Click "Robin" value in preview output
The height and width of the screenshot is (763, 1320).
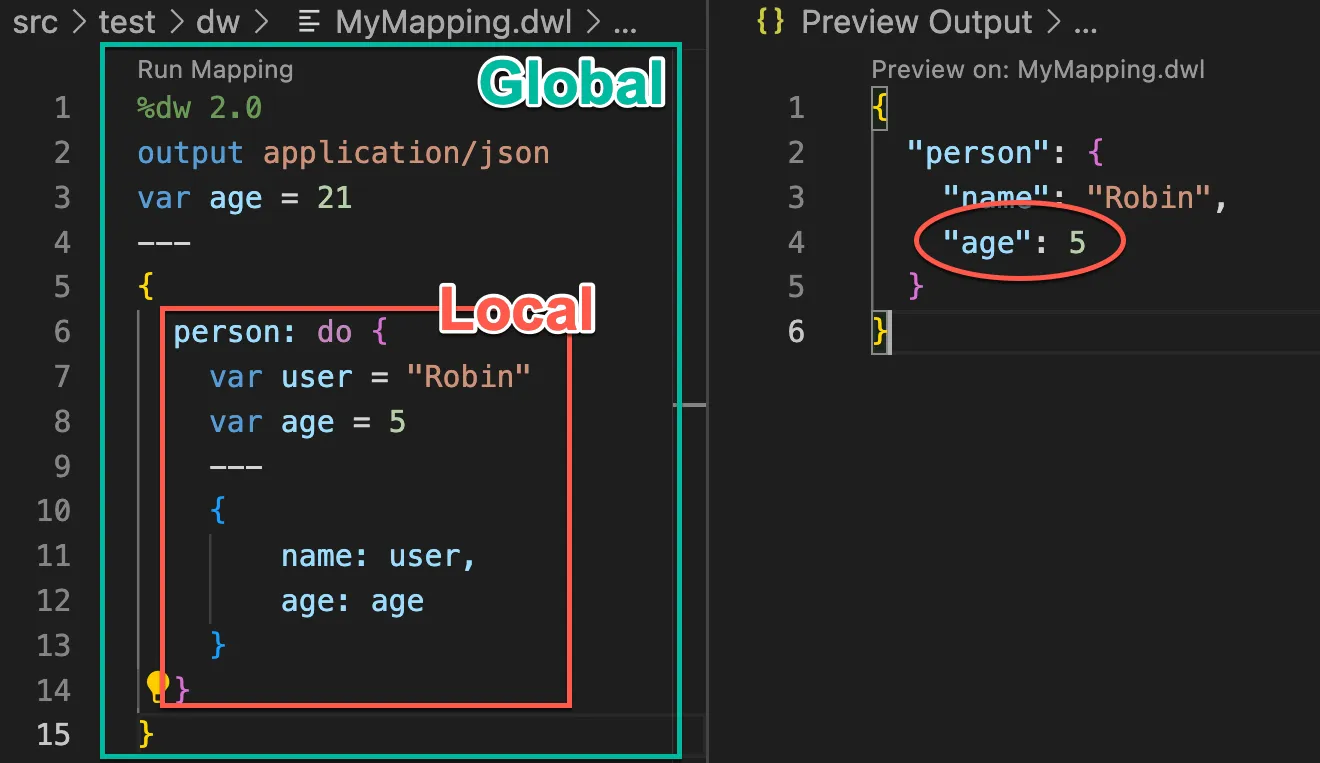(1148, 197)
